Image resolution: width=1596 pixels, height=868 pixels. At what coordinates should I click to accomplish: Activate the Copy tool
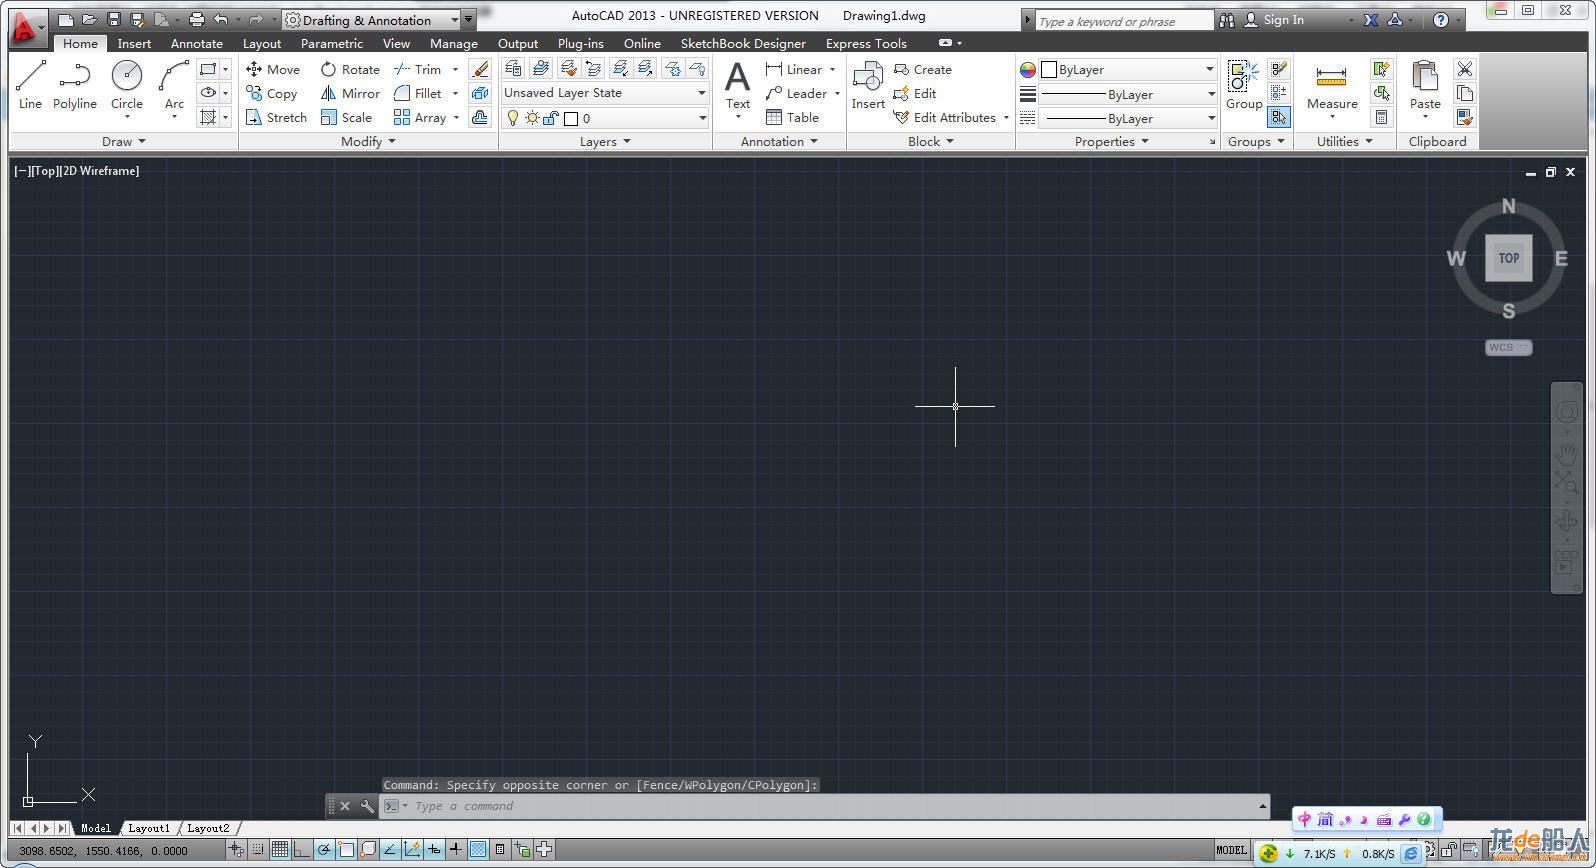[x=272, y=93]
